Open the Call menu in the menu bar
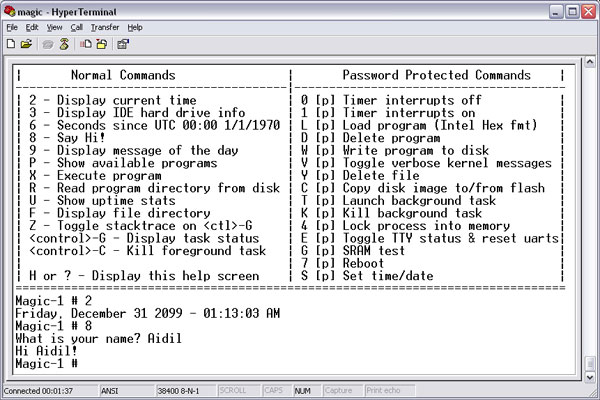600x400 pixels. 76,27
